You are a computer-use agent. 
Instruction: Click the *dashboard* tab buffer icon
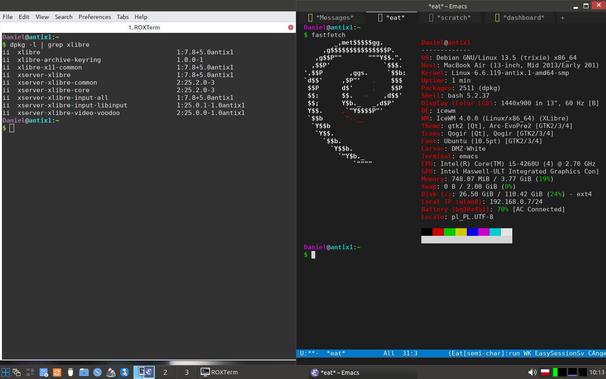point(497,18)
